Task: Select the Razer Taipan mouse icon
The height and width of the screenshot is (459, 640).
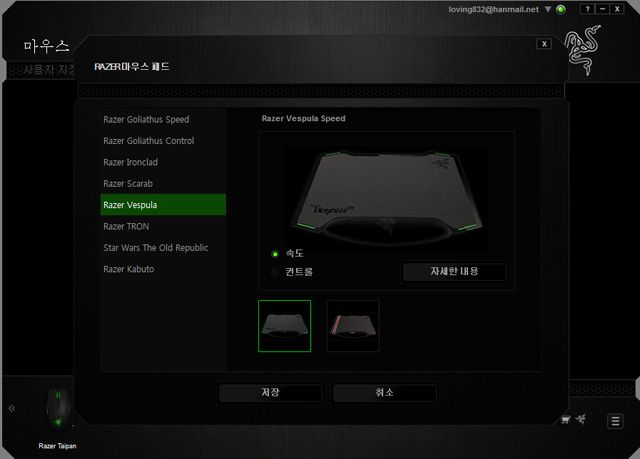Action: click(57, 410)
